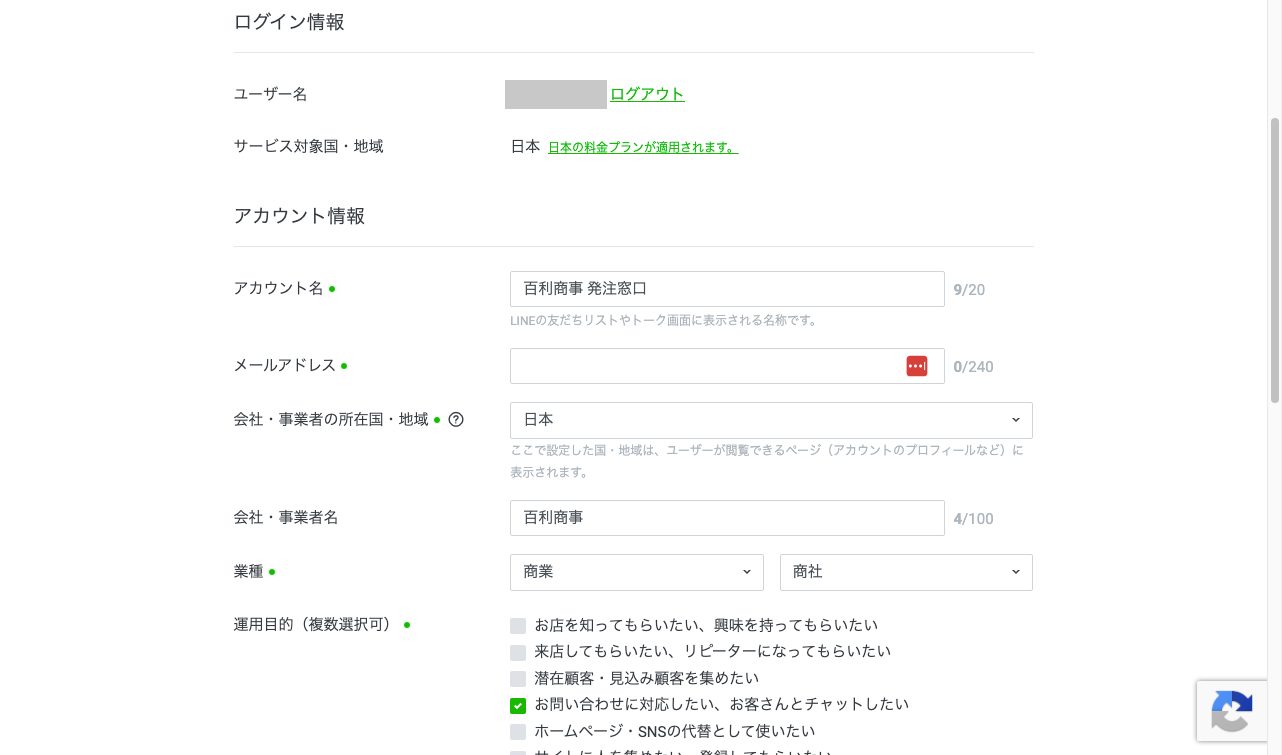Viewport: 1282px width, 755px height.
Task: Click the help question mark icon beside 所在国・地域
Action: point(456,420)
